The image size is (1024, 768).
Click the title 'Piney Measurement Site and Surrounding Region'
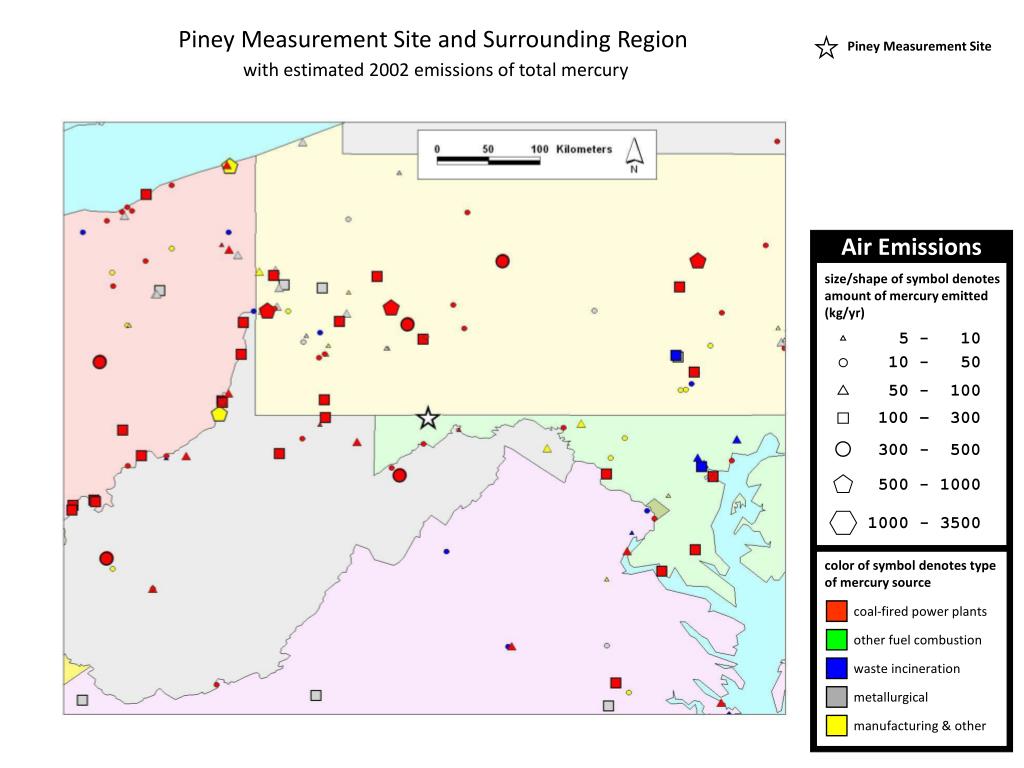point(433,39)
